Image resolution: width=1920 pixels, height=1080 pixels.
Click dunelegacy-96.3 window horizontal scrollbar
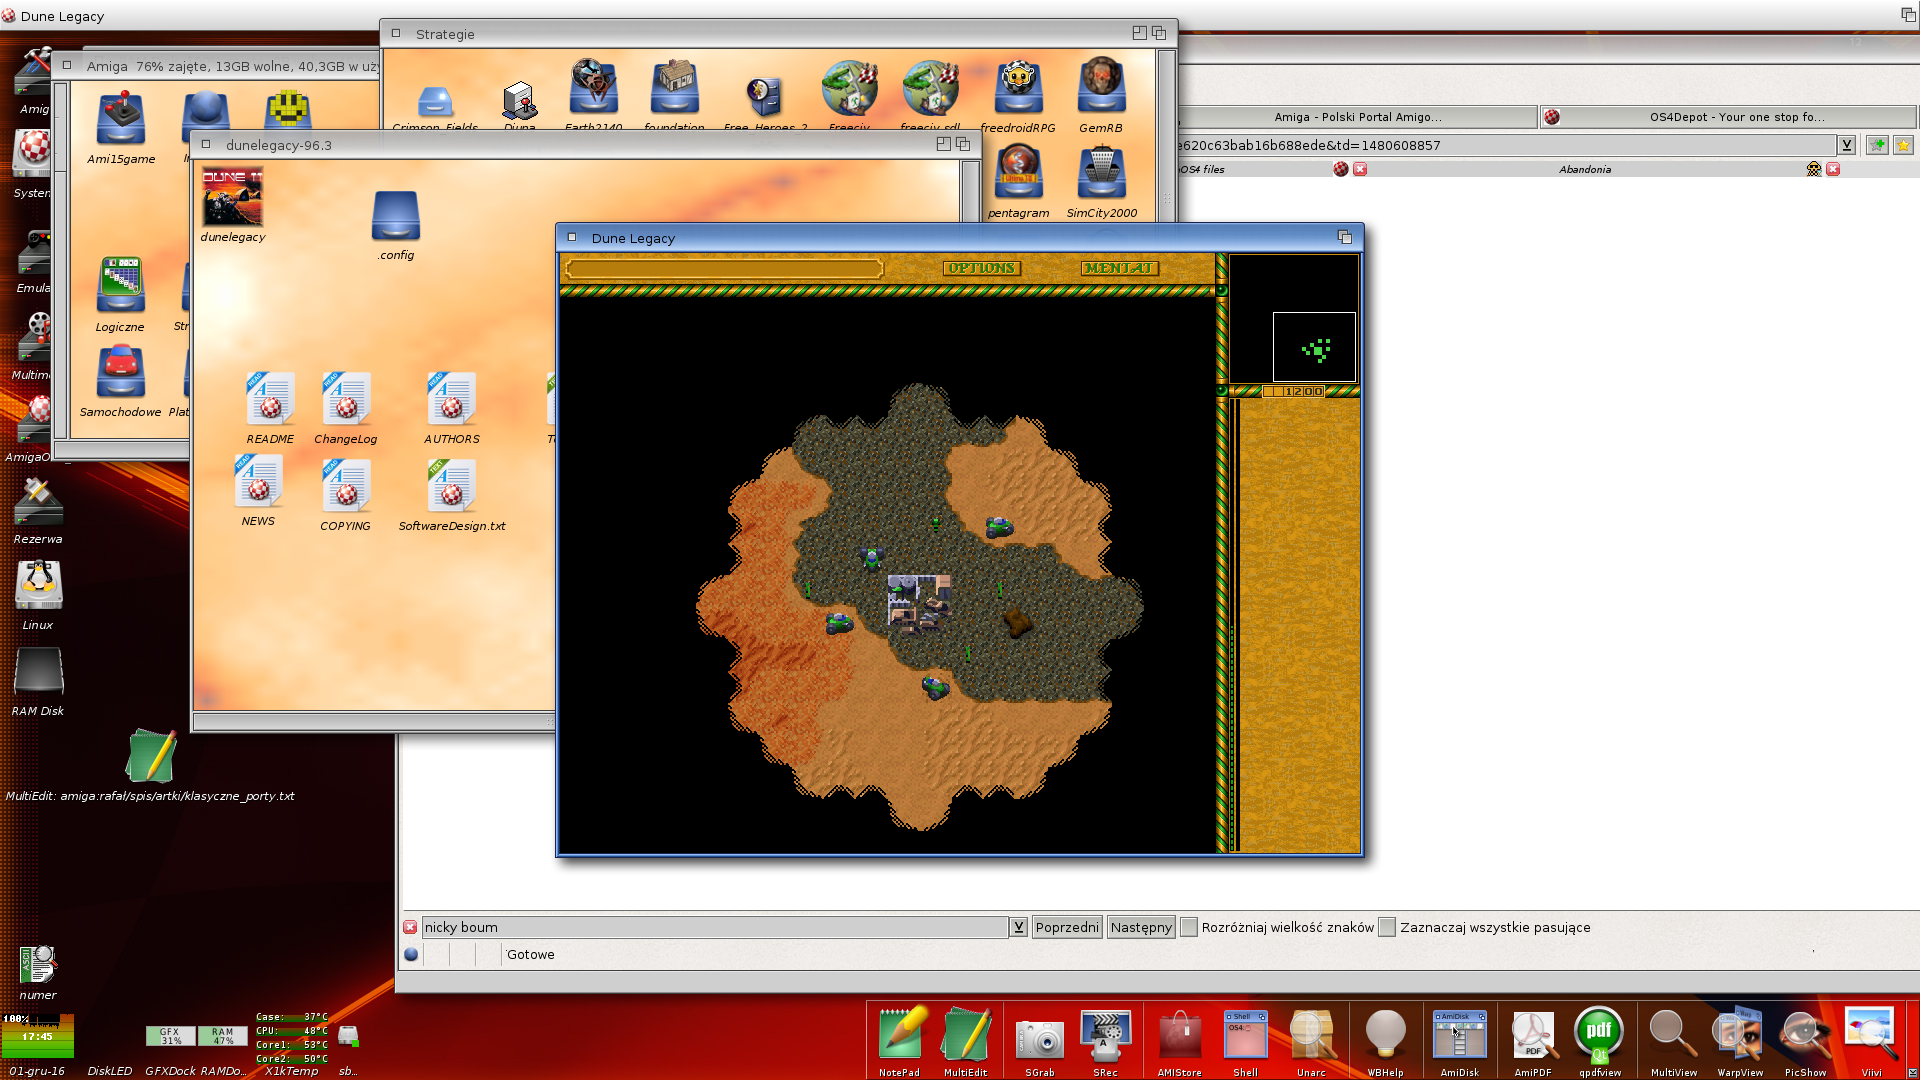pyautogui.click(x=375, y=721)
